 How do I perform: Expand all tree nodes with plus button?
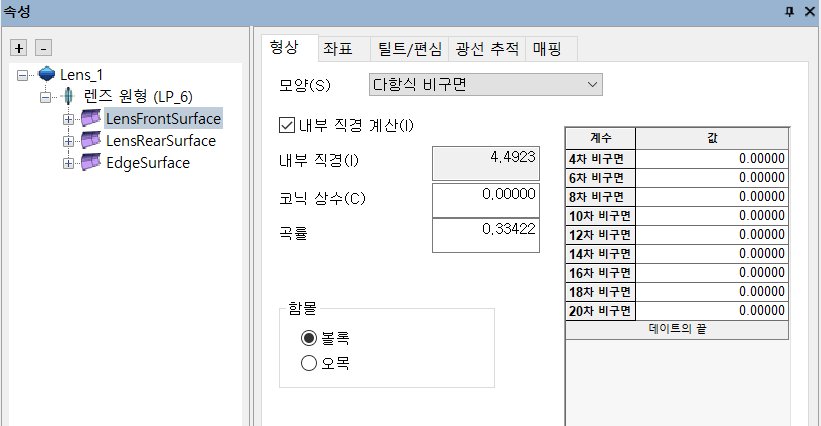click(19, 48)
